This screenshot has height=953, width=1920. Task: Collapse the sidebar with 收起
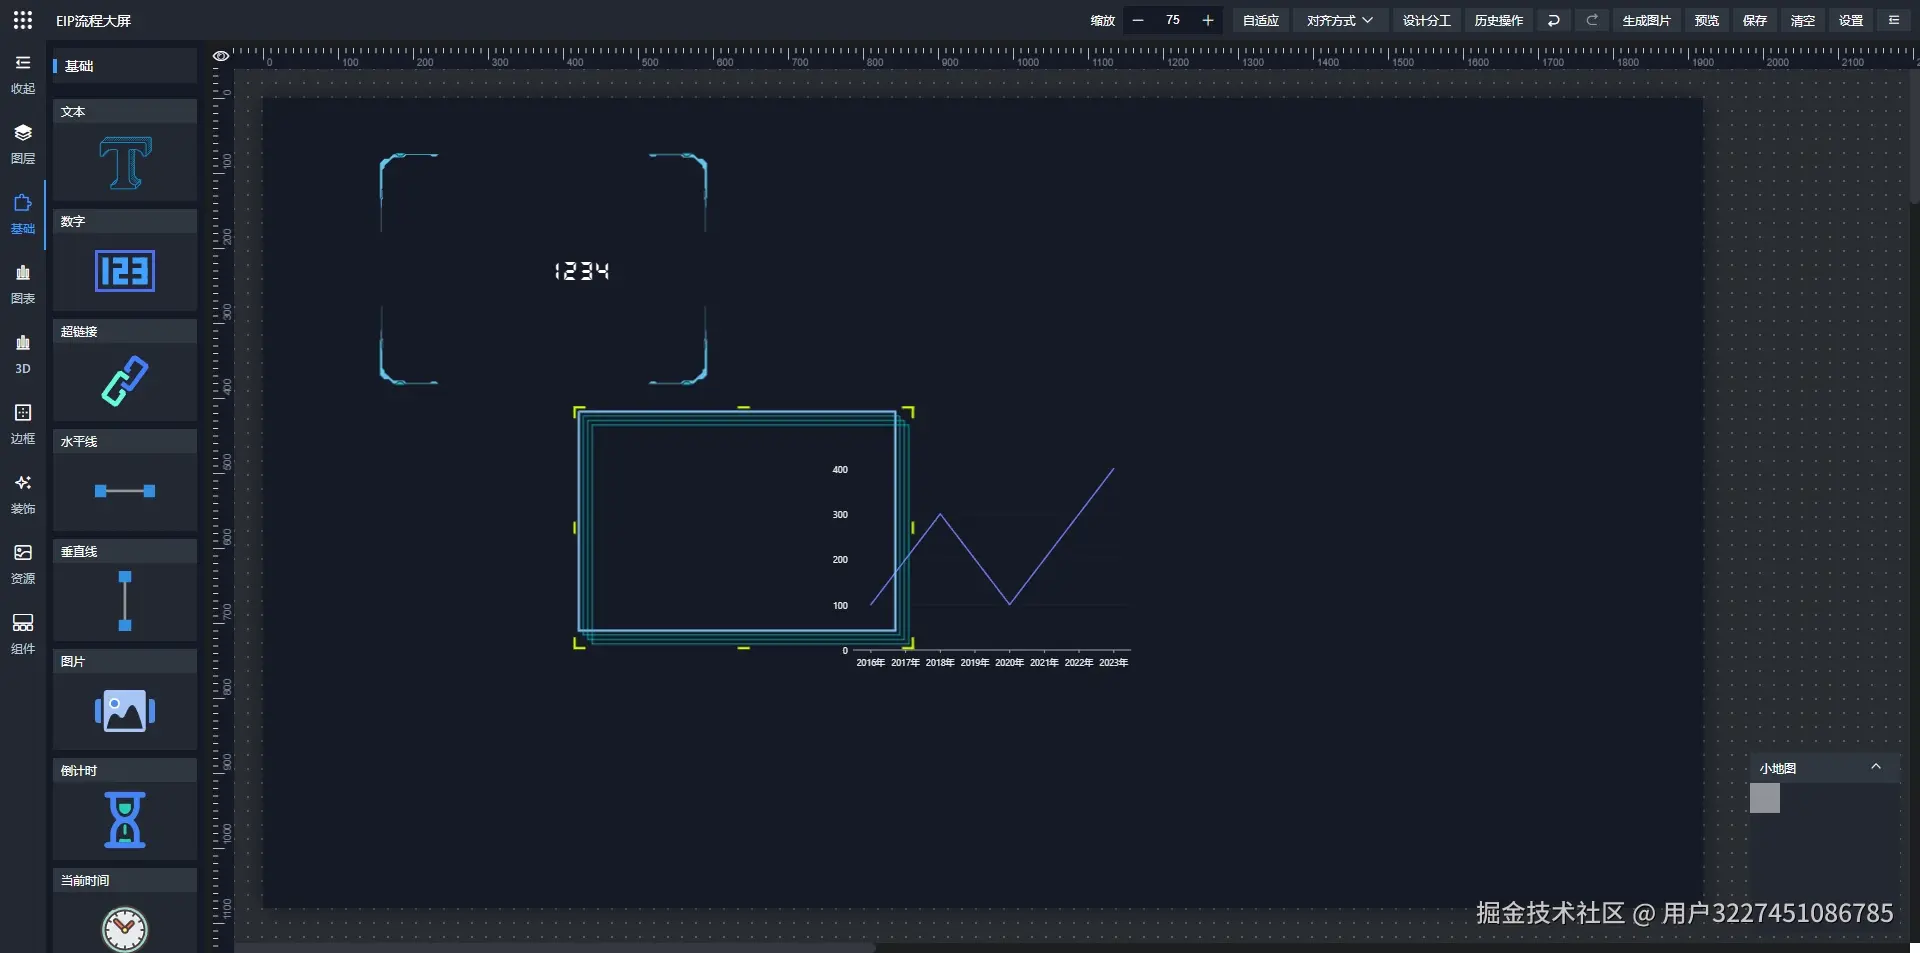click(x=23, y=74)
